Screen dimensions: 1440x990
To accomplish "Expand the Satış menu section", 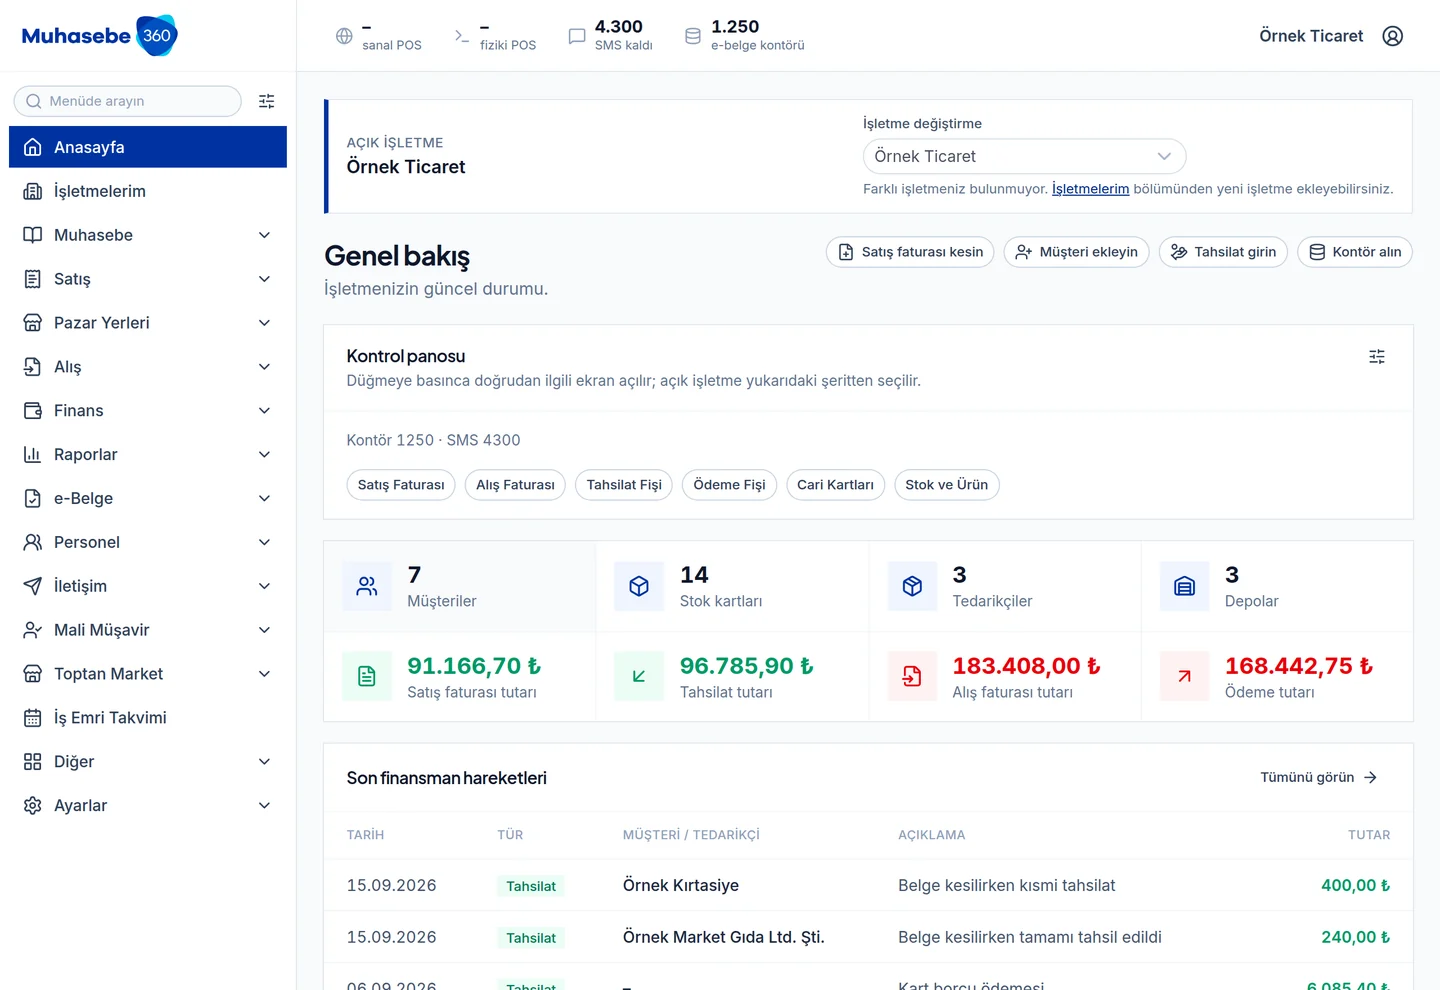I will 148,279.
